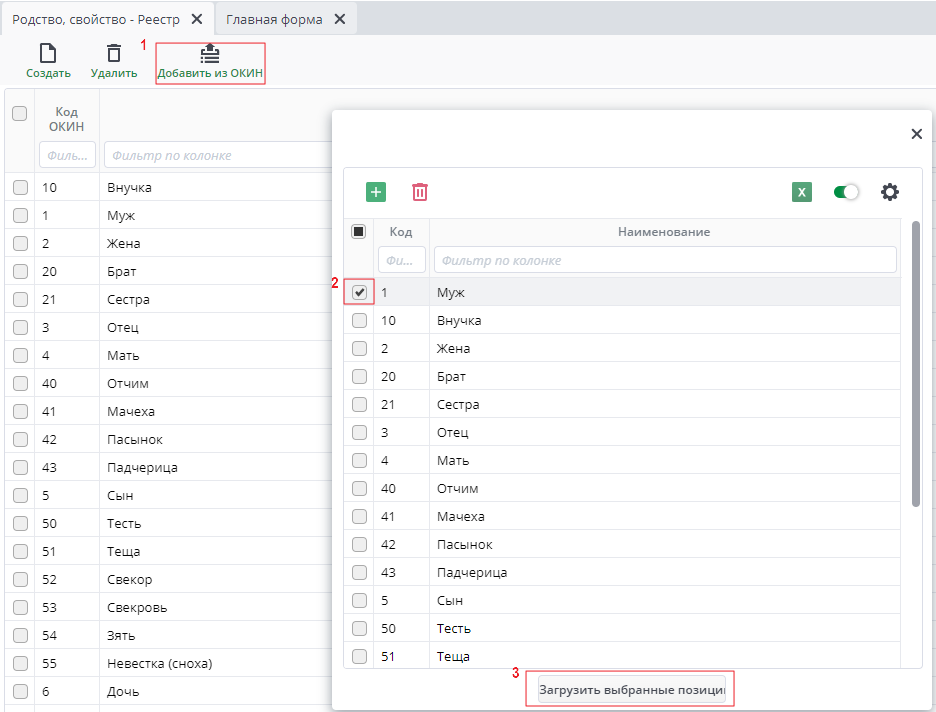Select the checkbox for Внучка in registry
Viewport: 936px width, 712px height.
(19, 187)
